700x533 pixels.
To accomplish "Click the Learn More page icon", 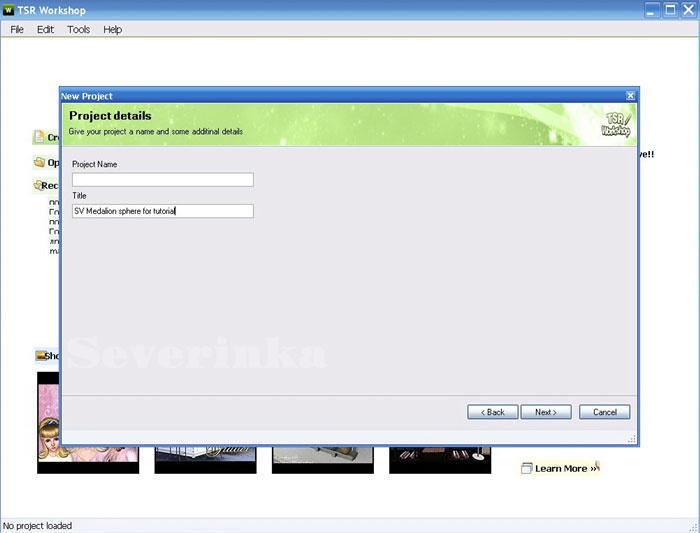I will point(527,468).
